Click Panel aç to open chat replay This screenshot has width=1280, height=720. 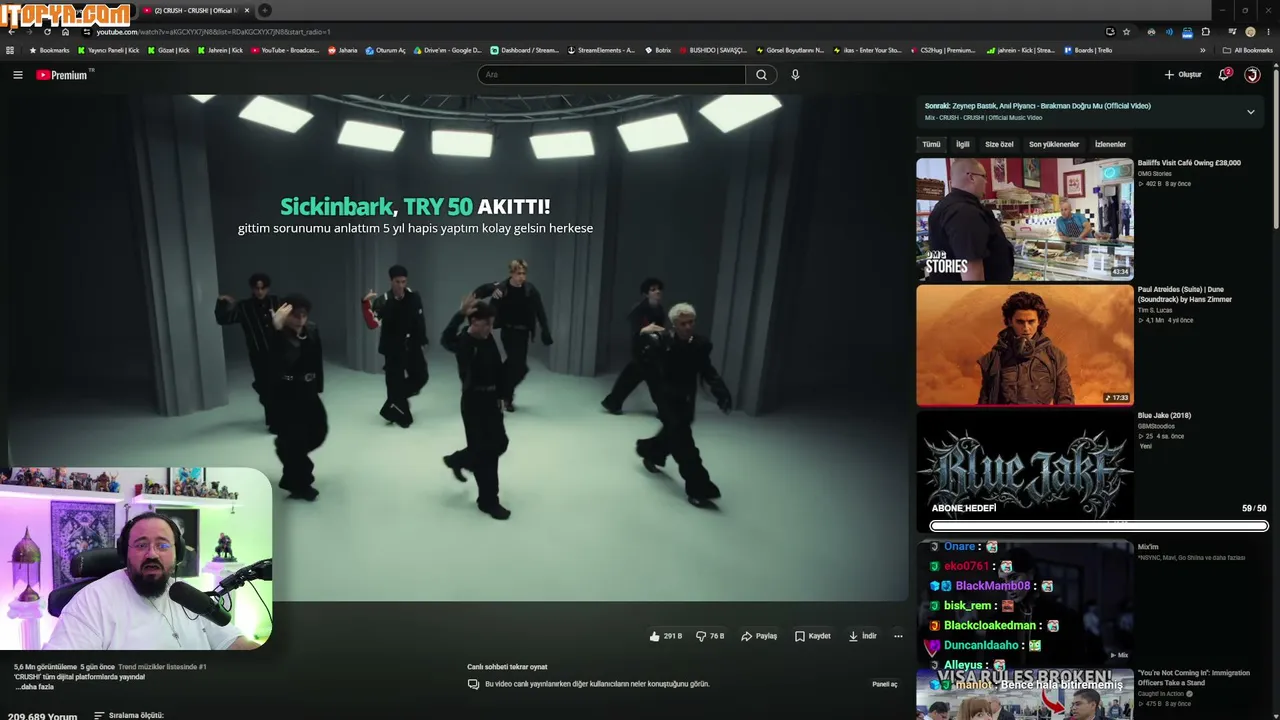coord(885,684)
